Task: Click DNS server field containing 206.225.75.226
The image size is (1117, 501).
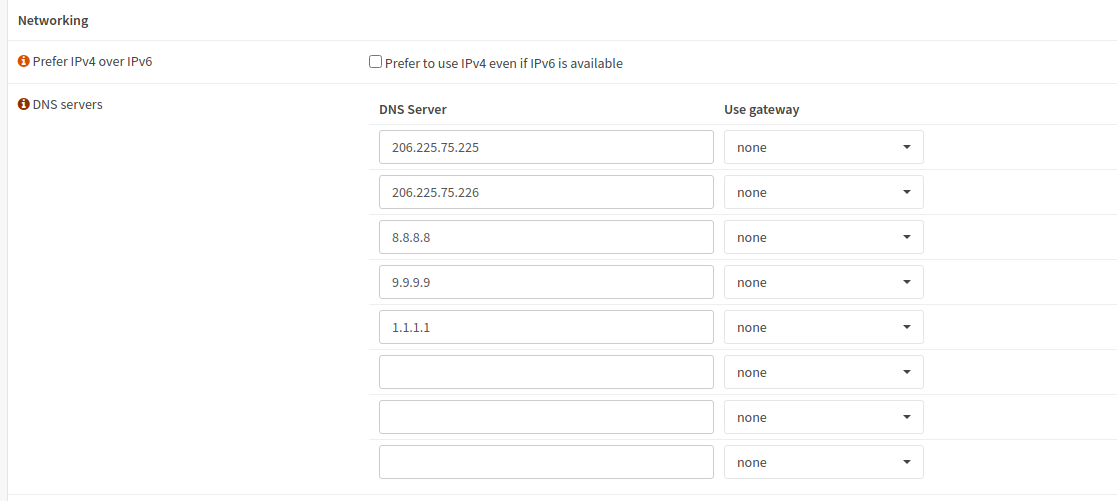Action: [x=546, y=192]
